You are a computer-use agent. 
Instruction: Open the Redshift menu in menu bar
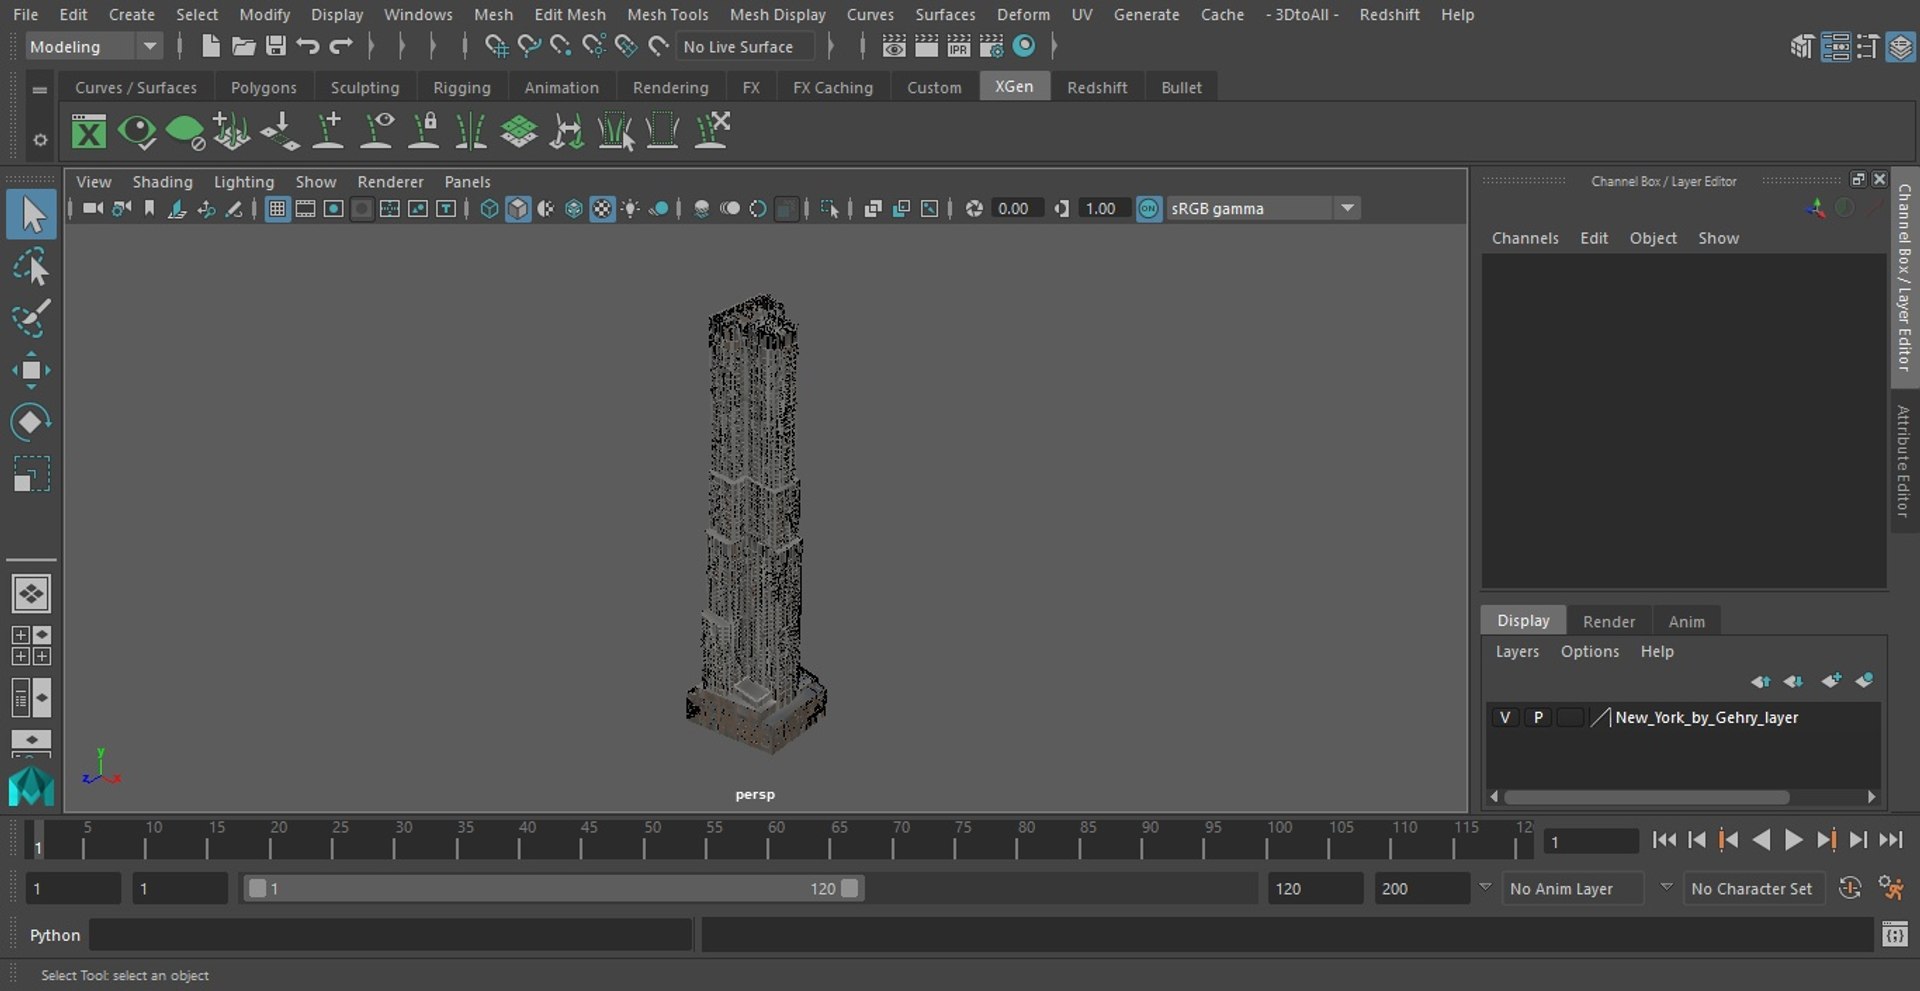click(1389, 14)
